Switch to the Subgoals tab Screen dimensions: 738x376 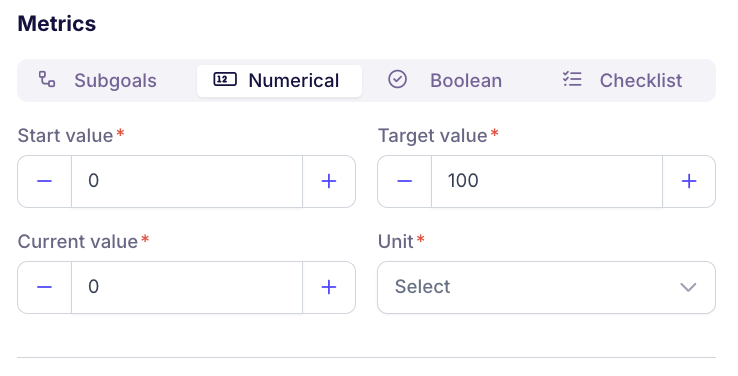[97, 80]
